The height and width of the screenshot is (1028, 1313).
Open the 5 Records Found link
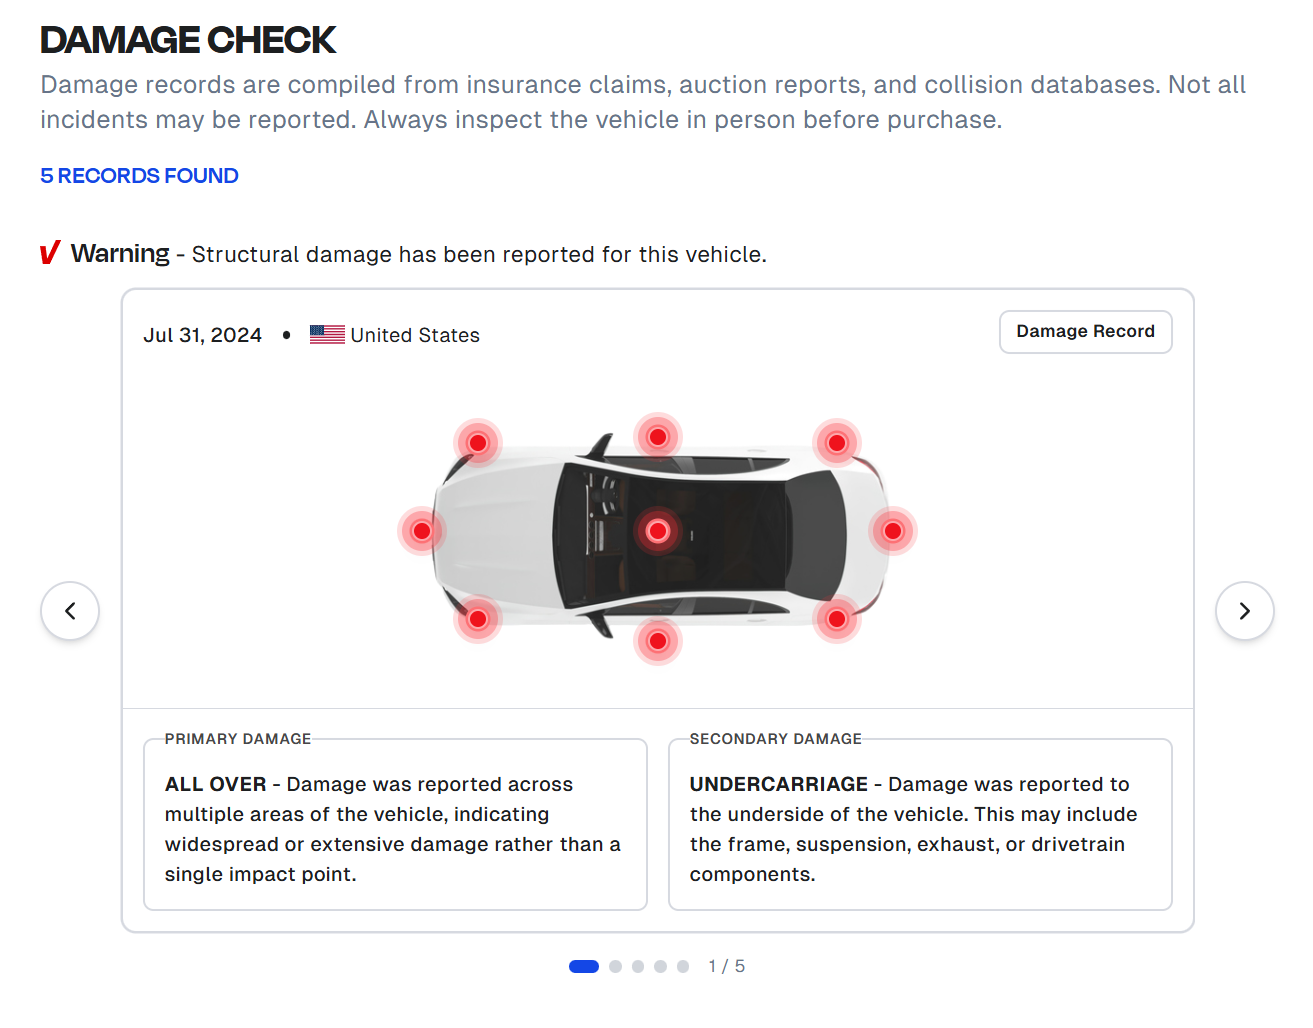pos(139,176)
